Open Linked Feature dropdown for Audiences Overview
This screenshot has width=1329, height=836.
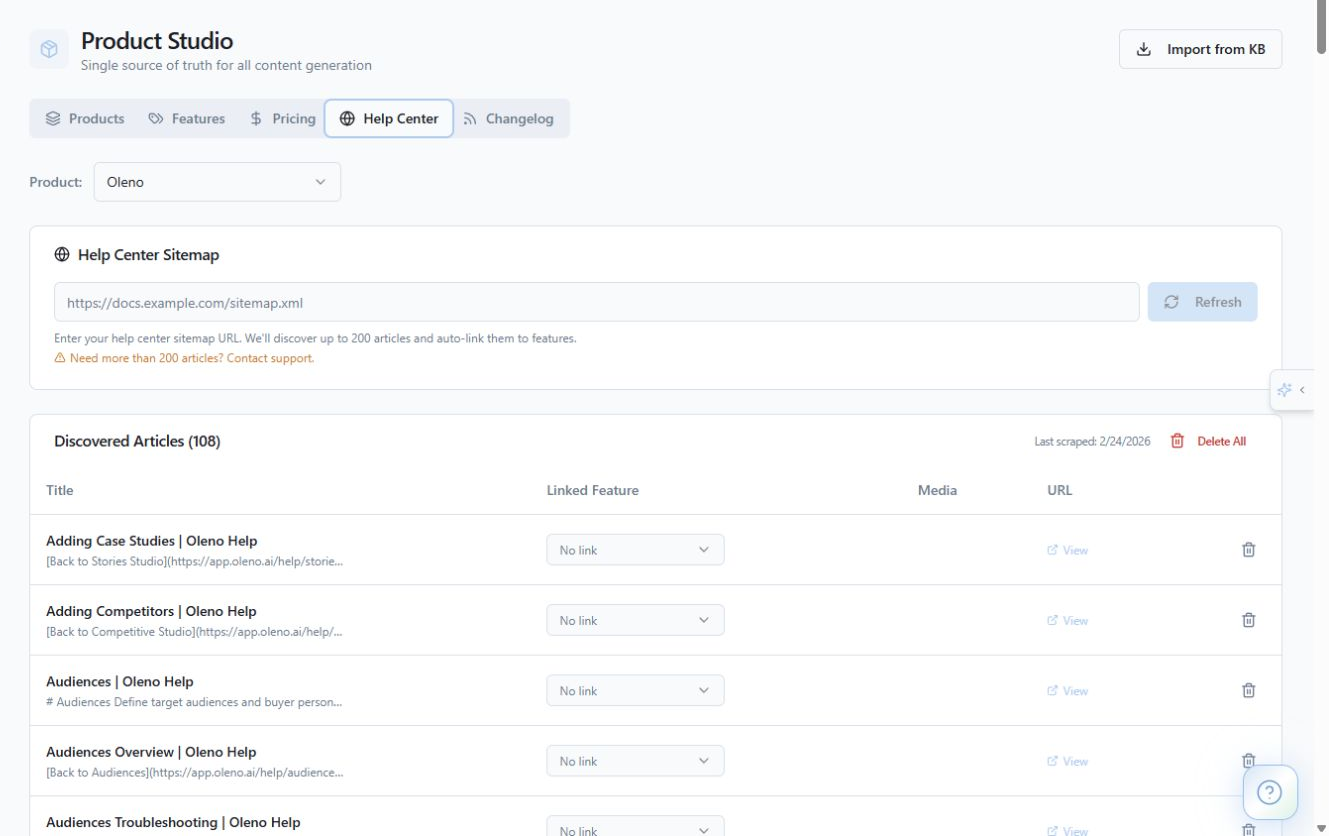635,761
